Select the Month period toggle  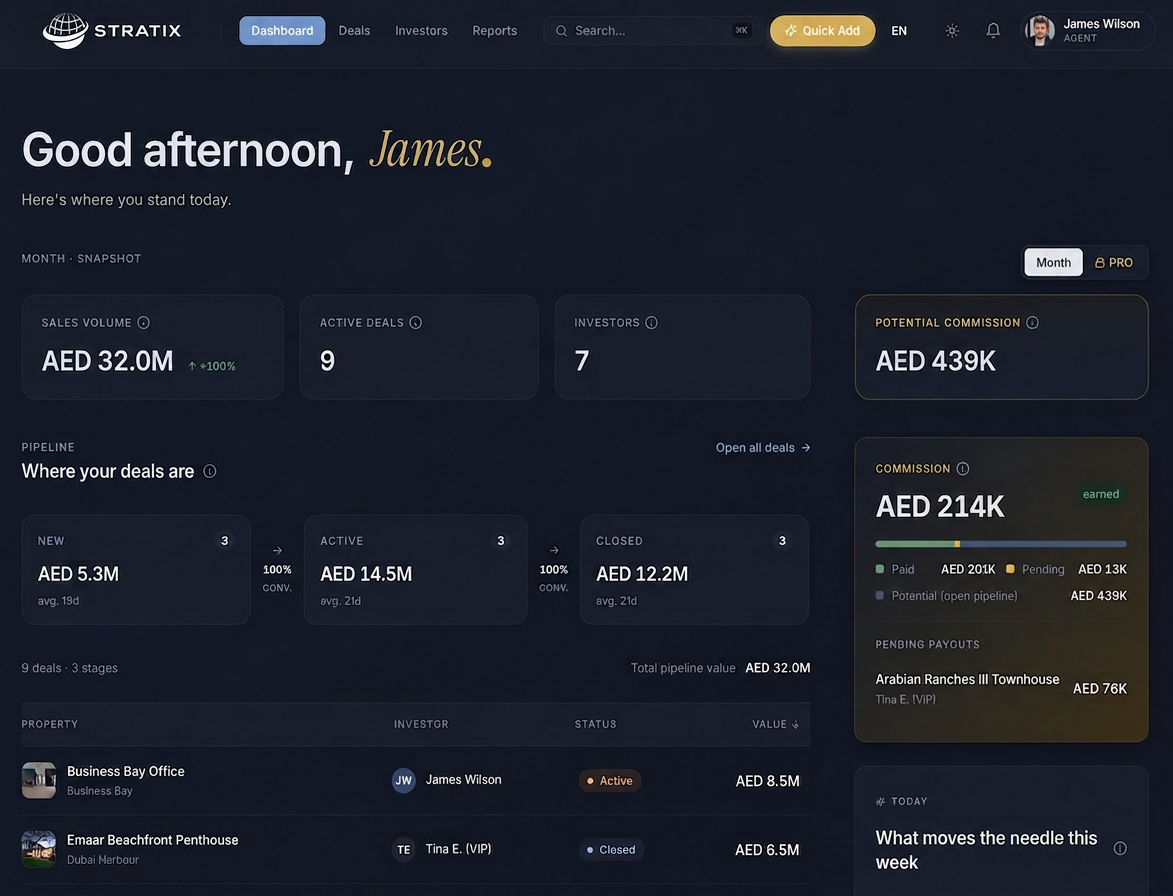point(1053,263)
